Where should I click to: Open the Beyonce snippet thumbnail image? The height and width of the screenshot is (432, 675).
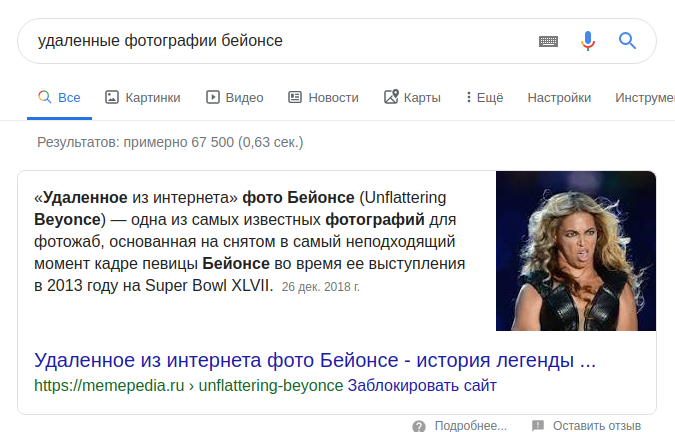pos(576,250)
